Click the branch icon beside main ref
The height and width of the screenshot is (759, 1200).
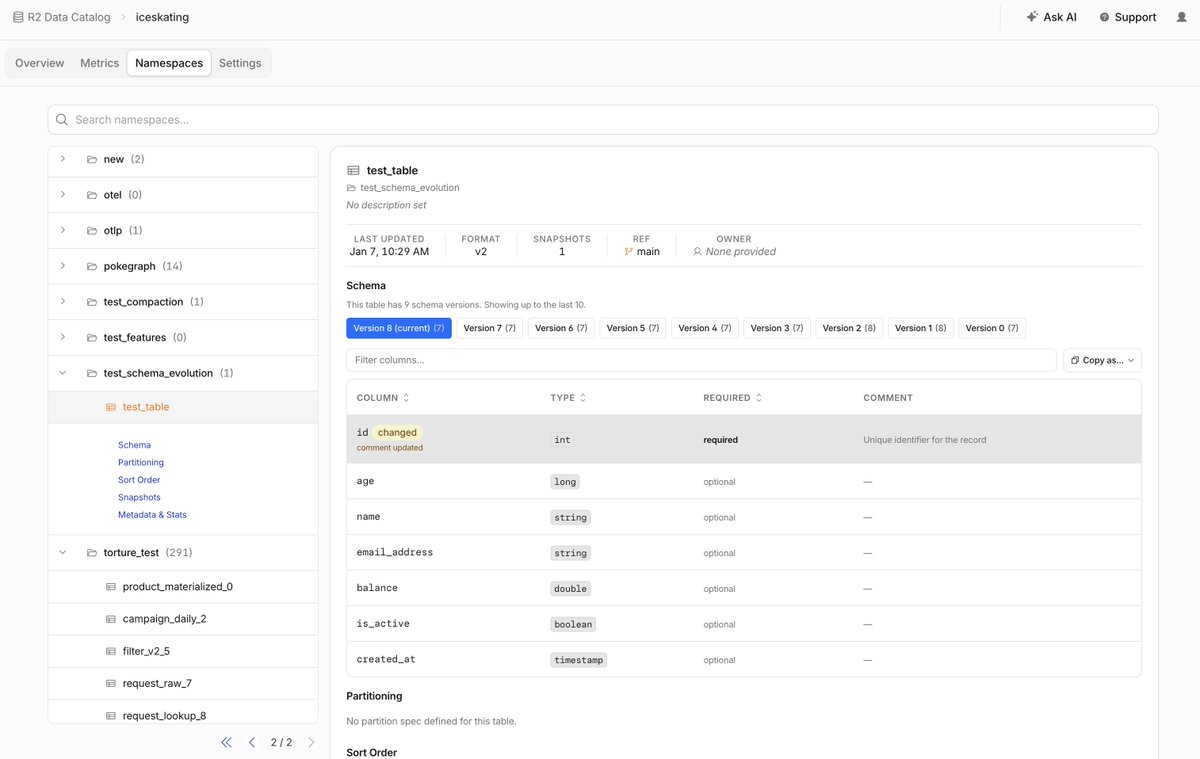(x=629, y=252)
